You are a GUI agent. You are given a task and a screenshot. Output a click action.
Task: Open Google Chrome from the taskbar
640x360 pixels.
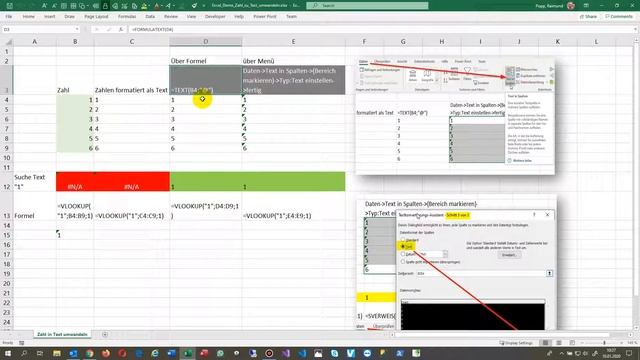(89, 353)
